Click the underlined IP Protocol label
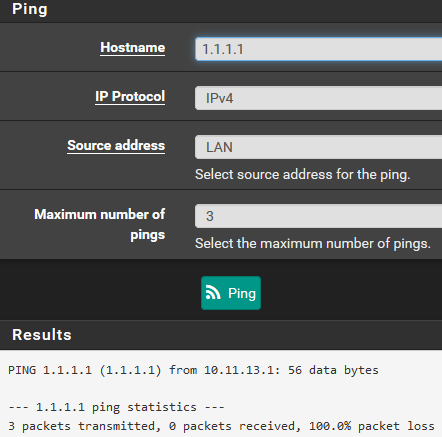 (x=130, y=97)
